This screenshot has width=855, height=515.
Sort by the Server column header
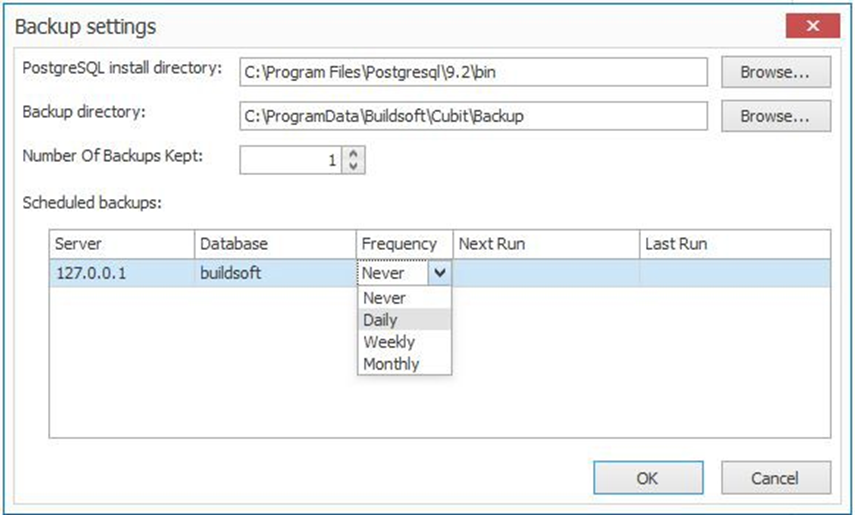point(122,244)
